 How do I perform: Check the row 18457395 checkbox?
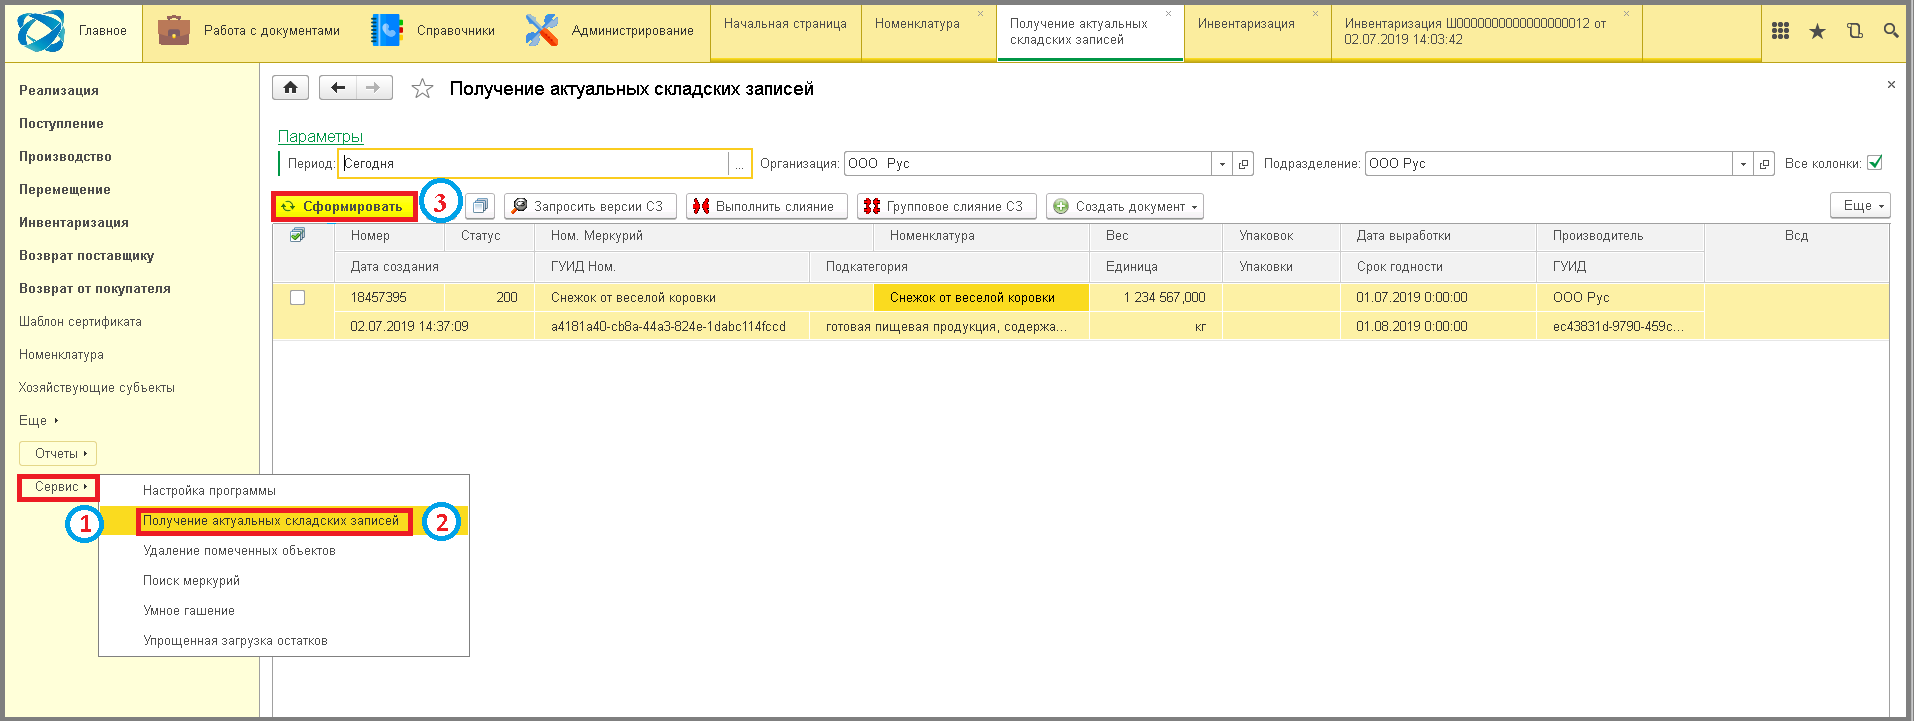(297, 297)
